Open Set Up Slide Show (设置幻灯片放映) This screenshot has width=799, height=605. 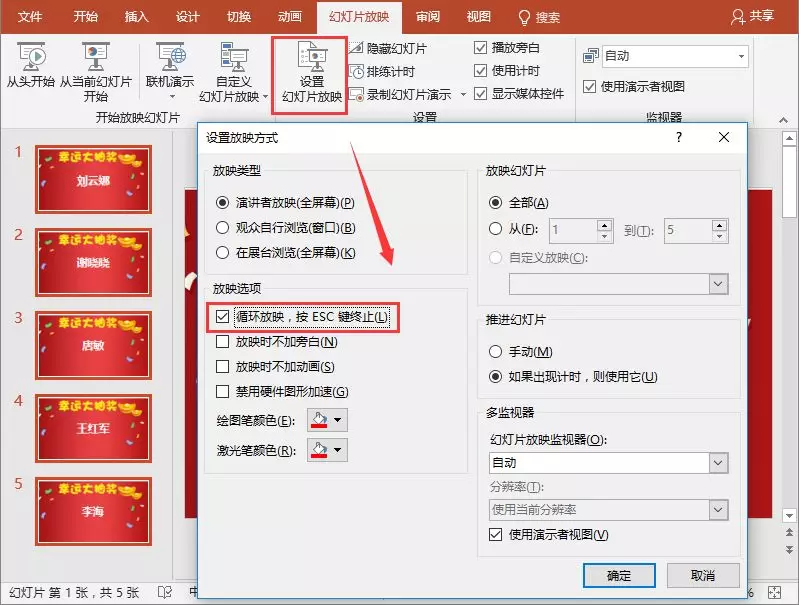point(311,74)
